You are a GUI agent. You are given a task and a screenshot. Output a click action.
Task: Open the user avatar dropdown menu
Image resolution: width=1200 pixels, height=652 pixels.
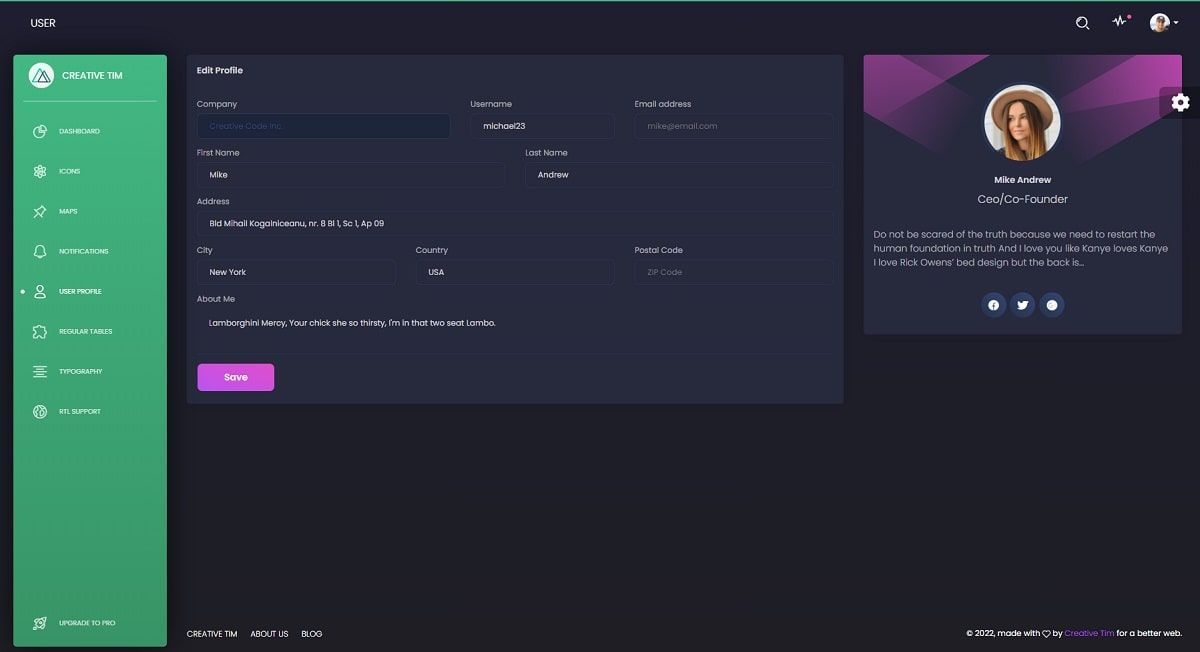click(x=1159, y=21)
